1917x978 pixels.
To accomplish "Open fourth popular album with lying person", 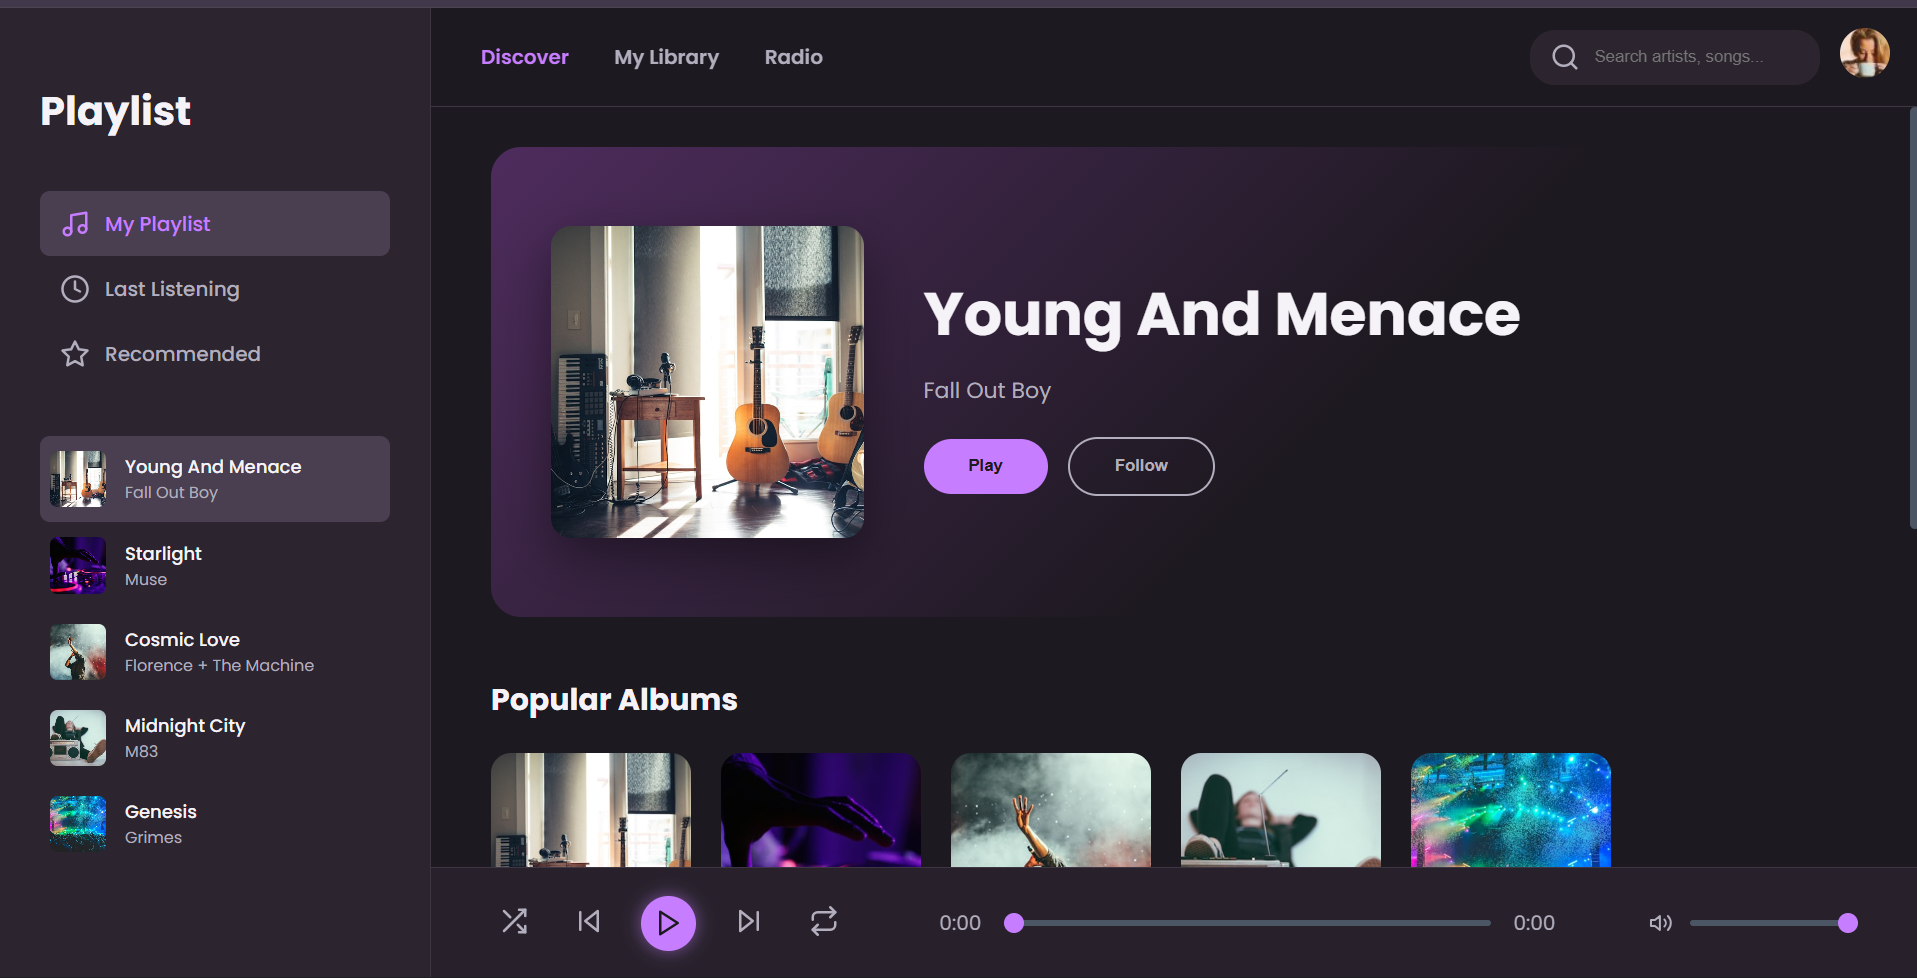I will pyautogui.click(x=1281, y=810).
